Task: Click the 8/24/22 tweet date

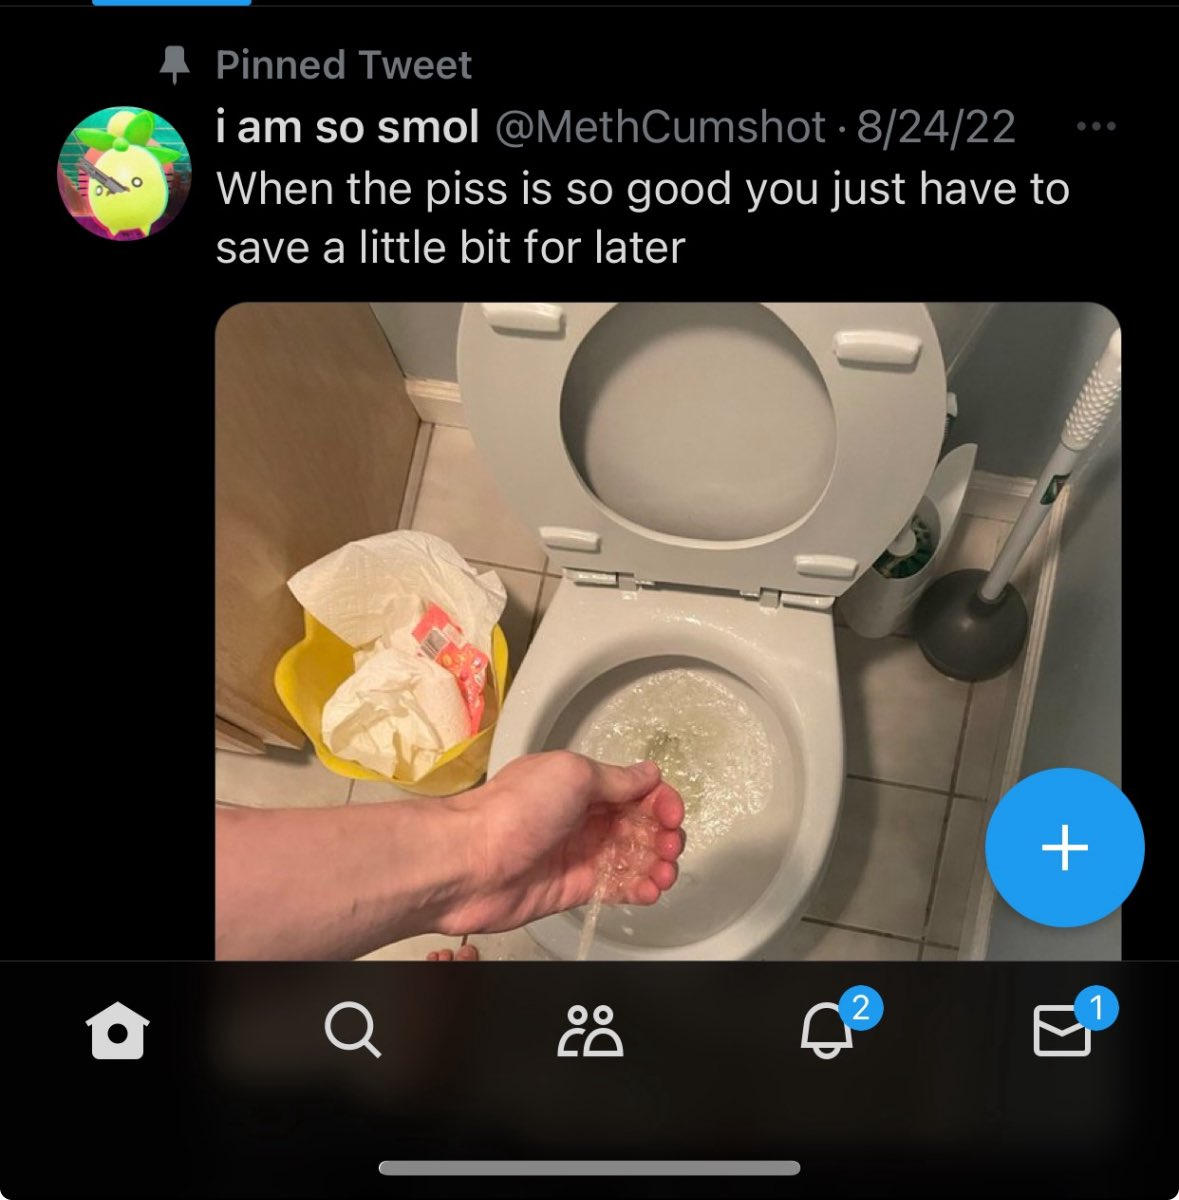Action: tap(936, 127)
